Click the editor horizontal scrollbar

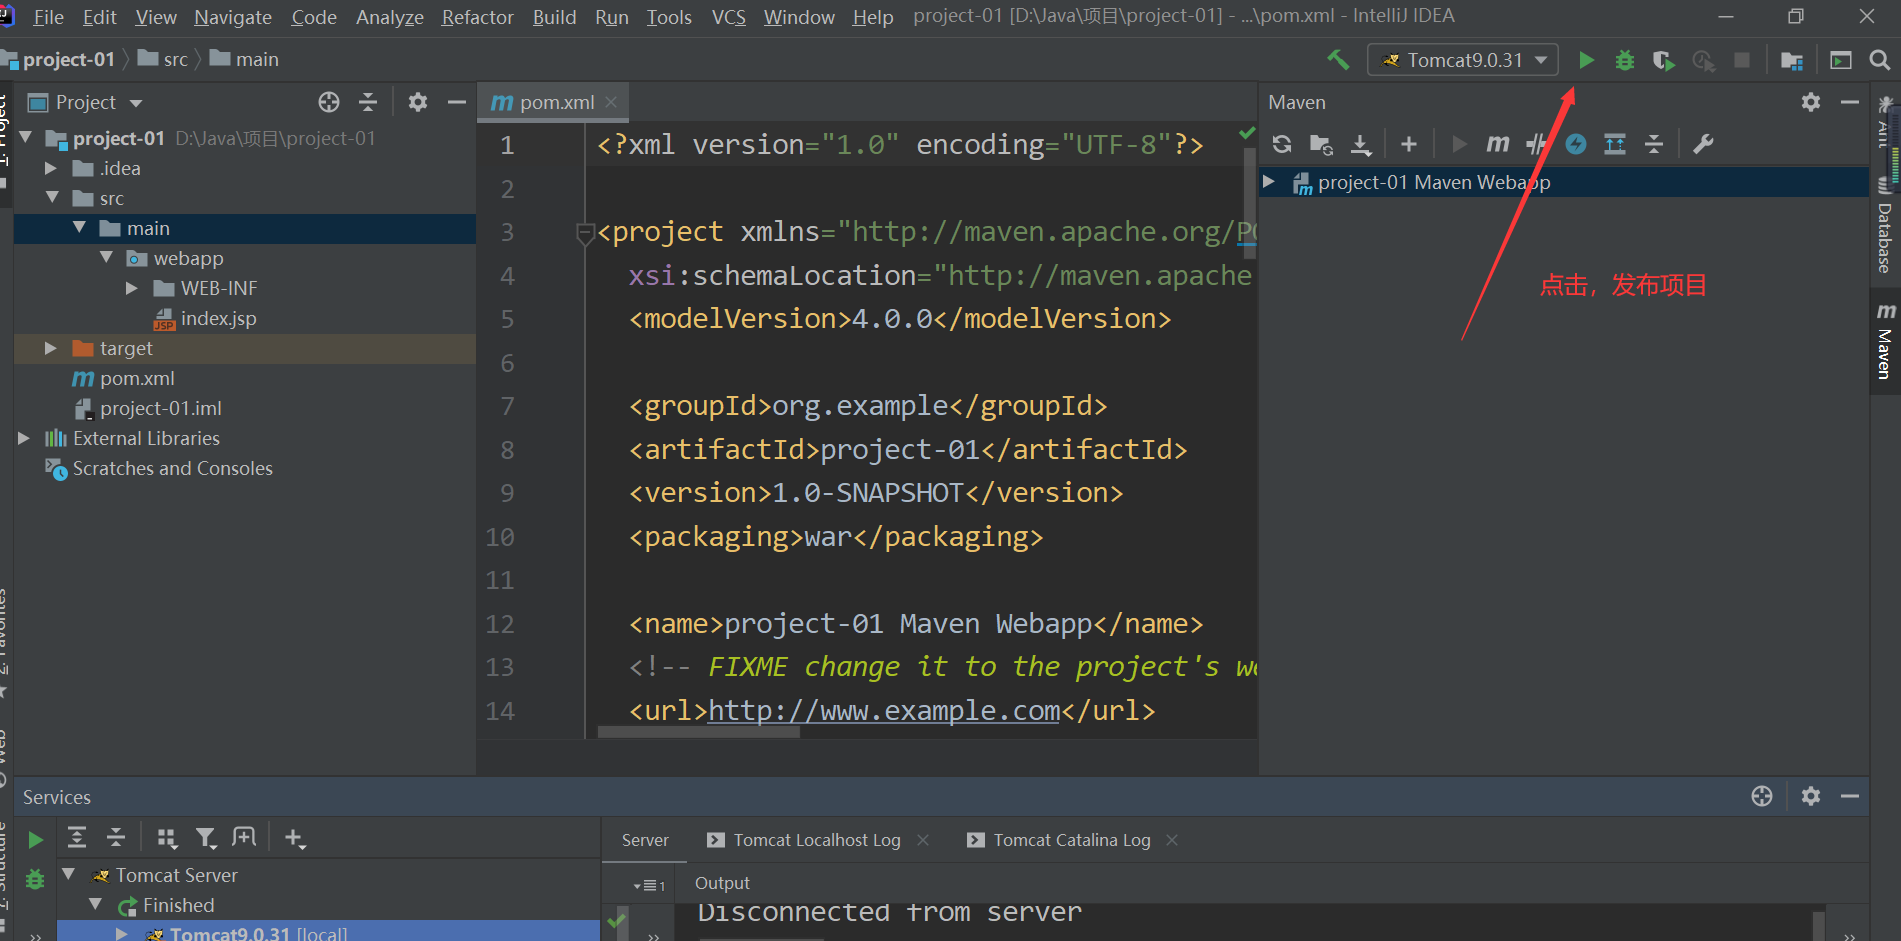point(698,732)
